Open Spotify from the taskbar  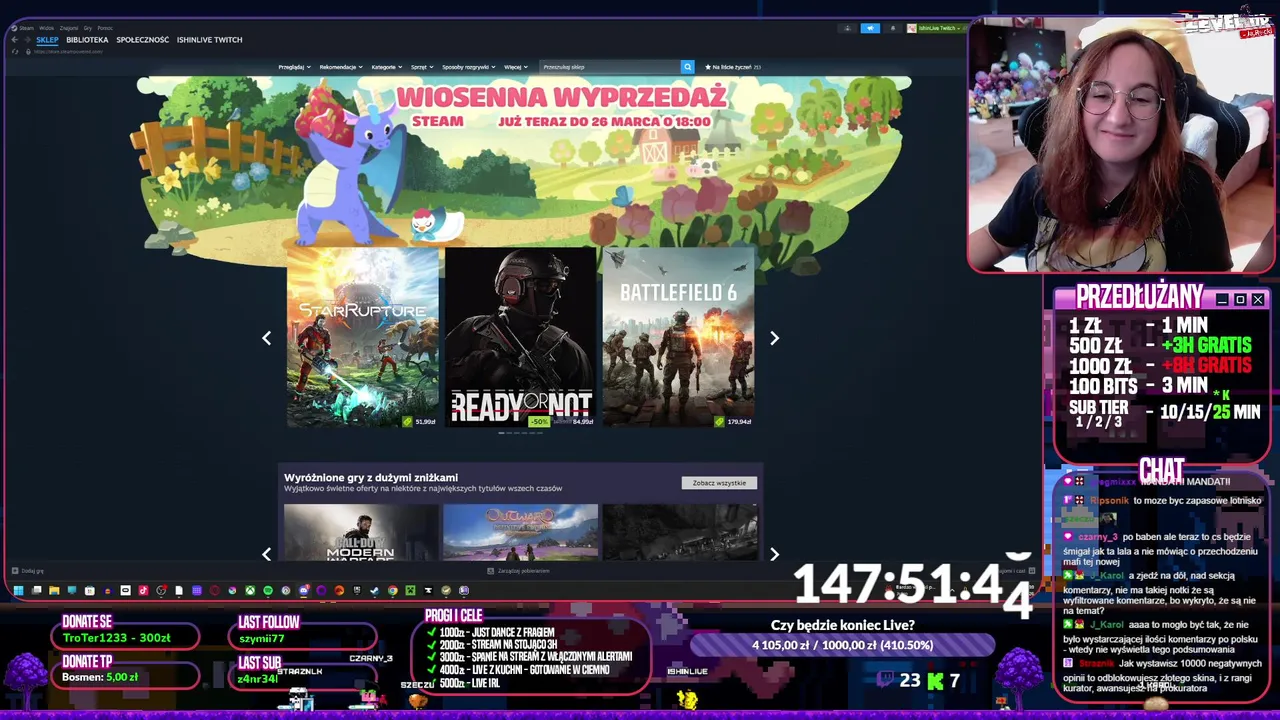coord(267,591)
